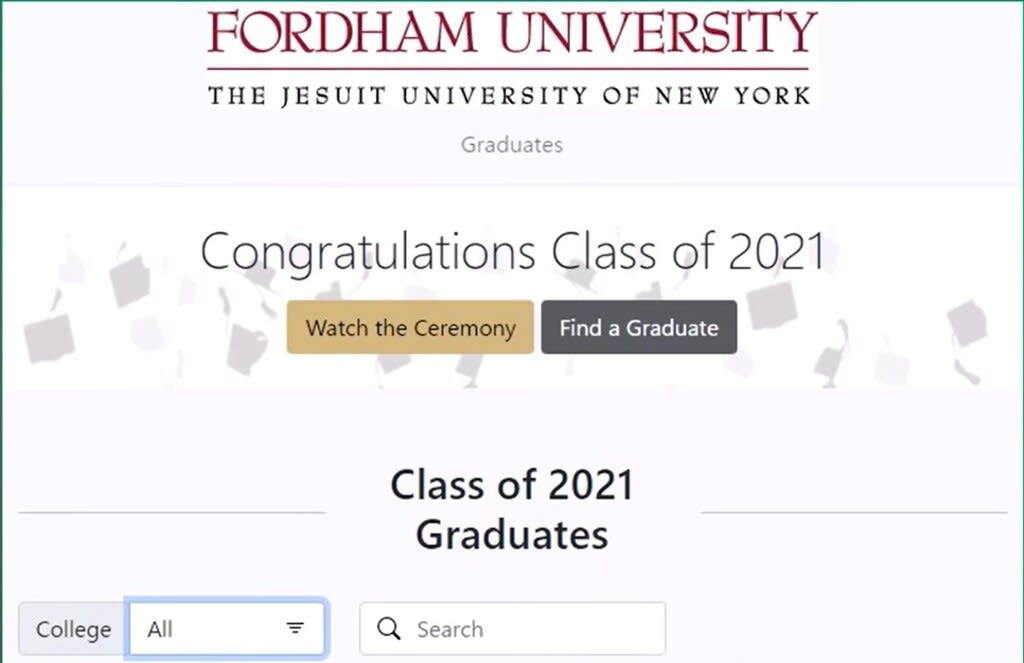Open the Graduates navigation link
This screenshot has width=1024, height=663.
pyautogui.click(x=512, y=144)
